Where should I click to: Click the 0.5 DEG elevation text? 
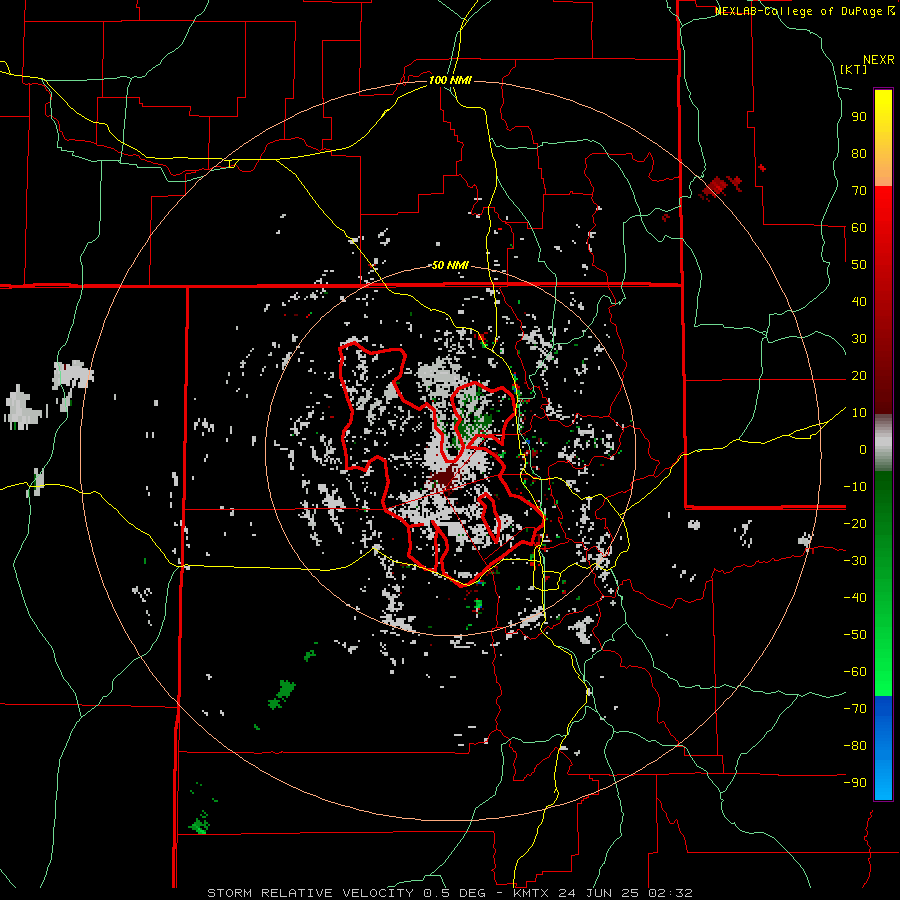point(455,893)
